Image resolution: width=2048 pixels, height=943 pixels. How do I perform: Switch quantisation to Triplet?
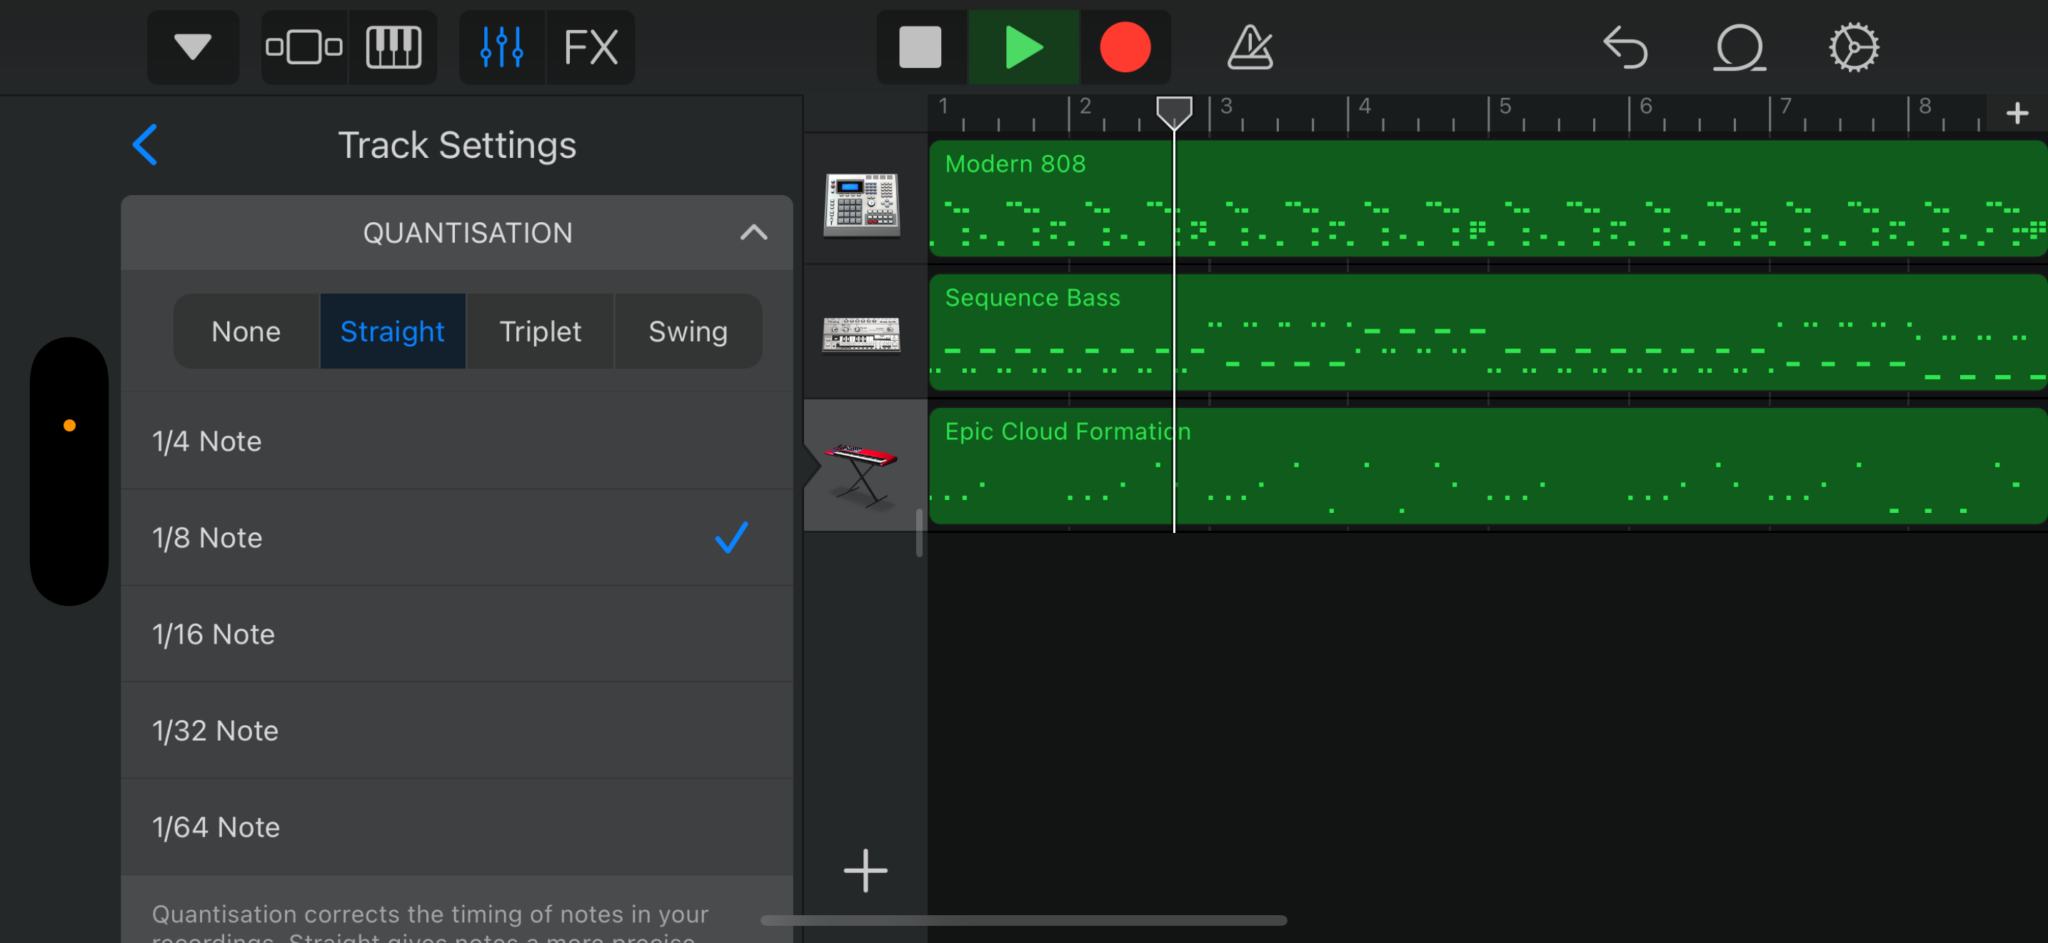pos(539,331)
